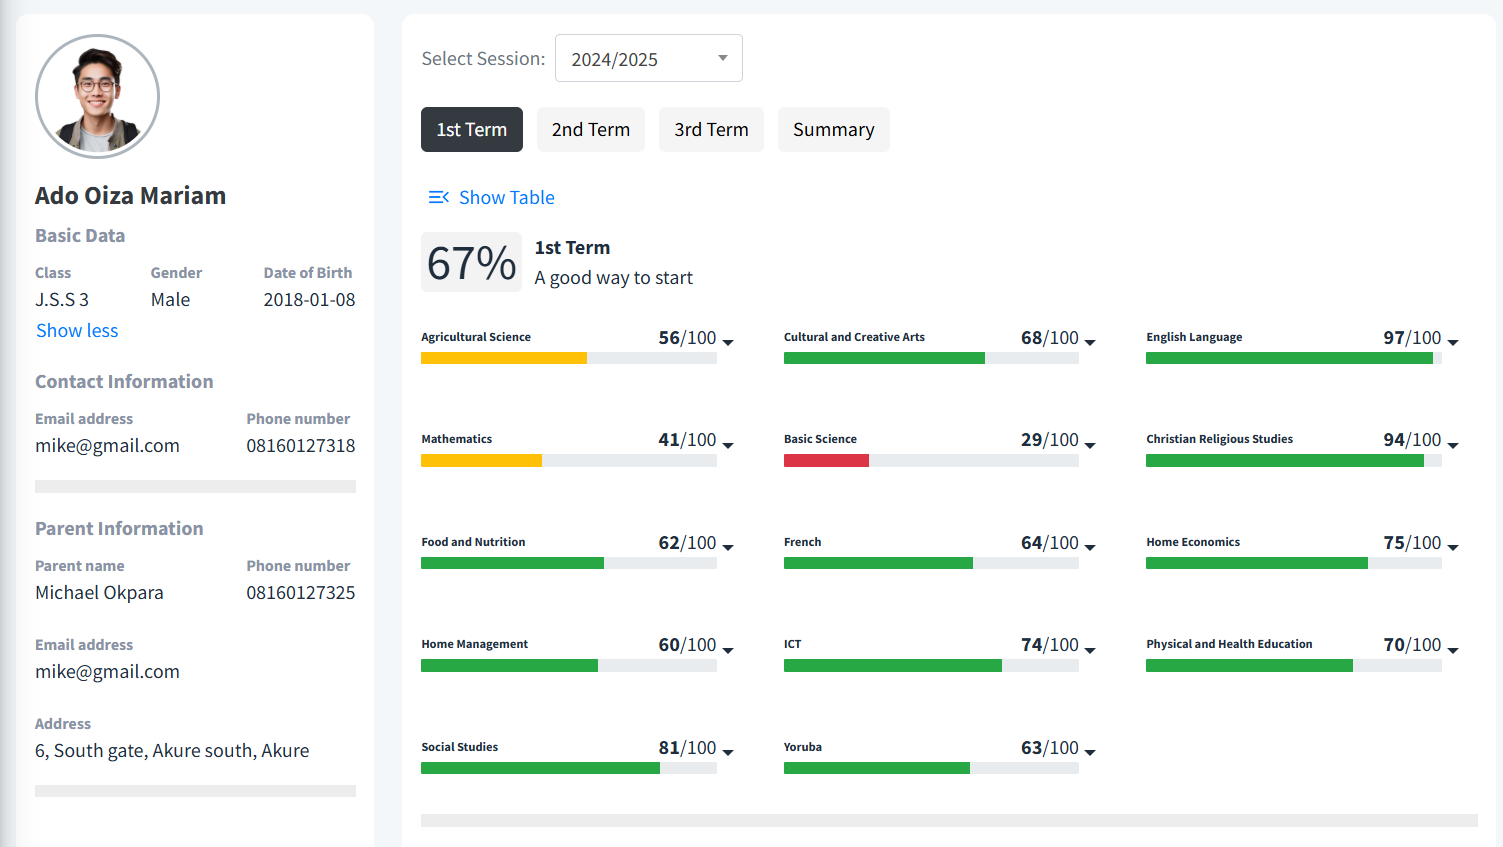
Task: Expand Mathematics score details arrow
Action: point(728,444)
